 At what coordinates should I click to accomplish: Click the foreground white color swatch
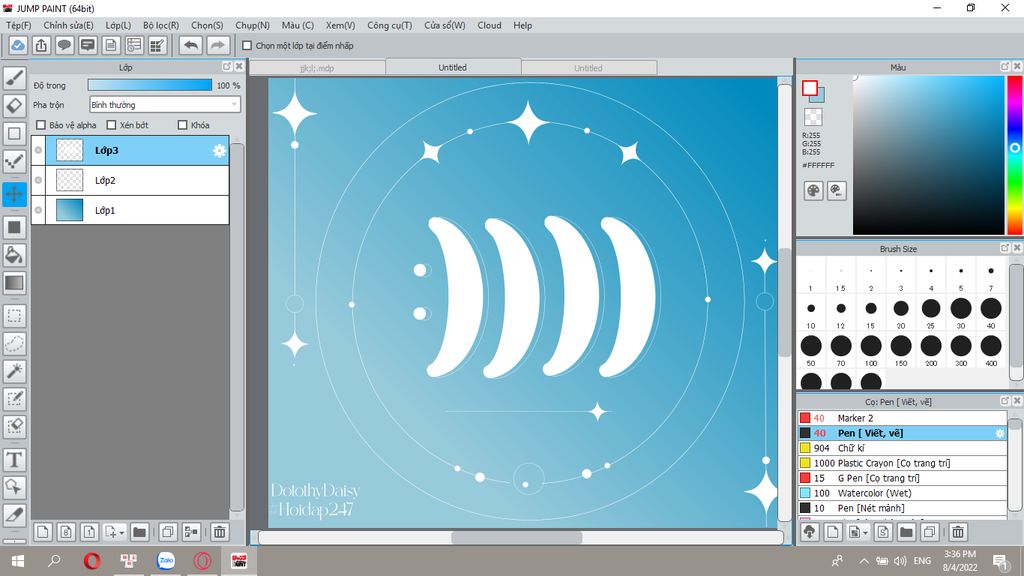pyautogui.click(x=810, y=88)
